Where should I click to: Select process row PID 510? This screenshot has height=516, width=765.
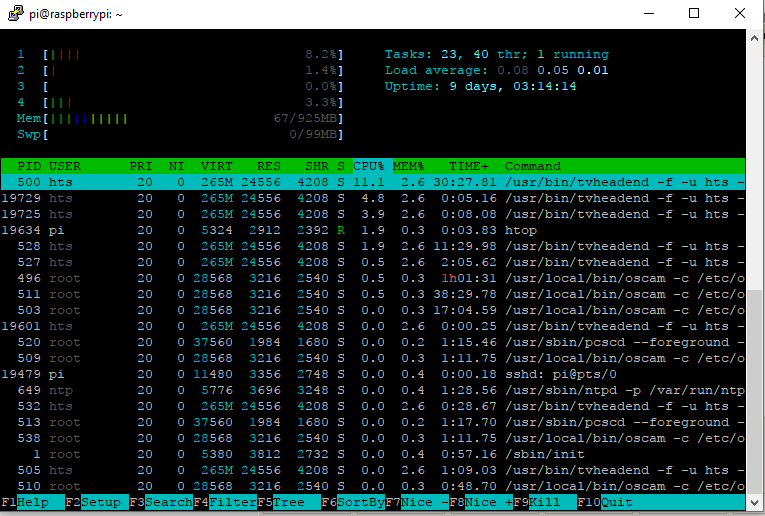pos(373,486)
